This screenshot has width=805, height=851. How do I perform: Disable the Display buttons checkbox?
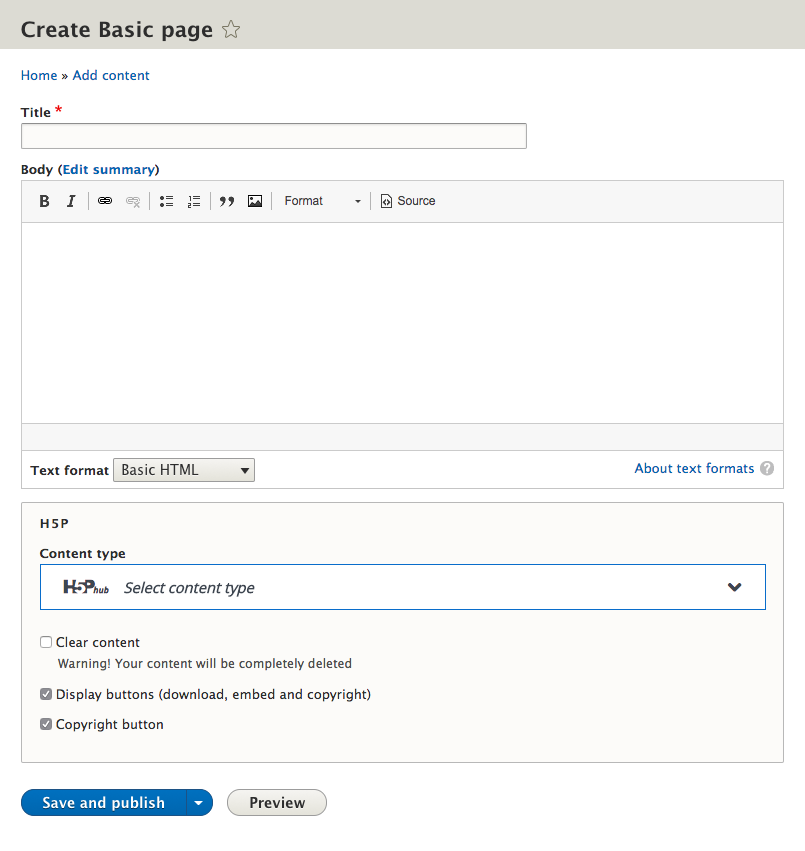click(45, 693)
